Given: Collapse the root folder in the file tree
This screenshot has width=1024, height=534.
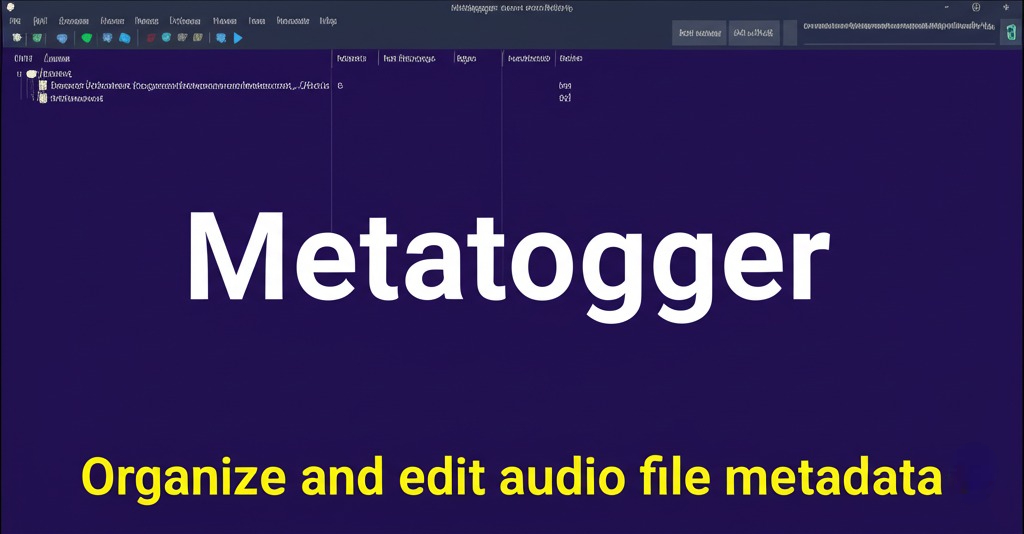Looking at the screenshot, I should [x=19, y=74].
